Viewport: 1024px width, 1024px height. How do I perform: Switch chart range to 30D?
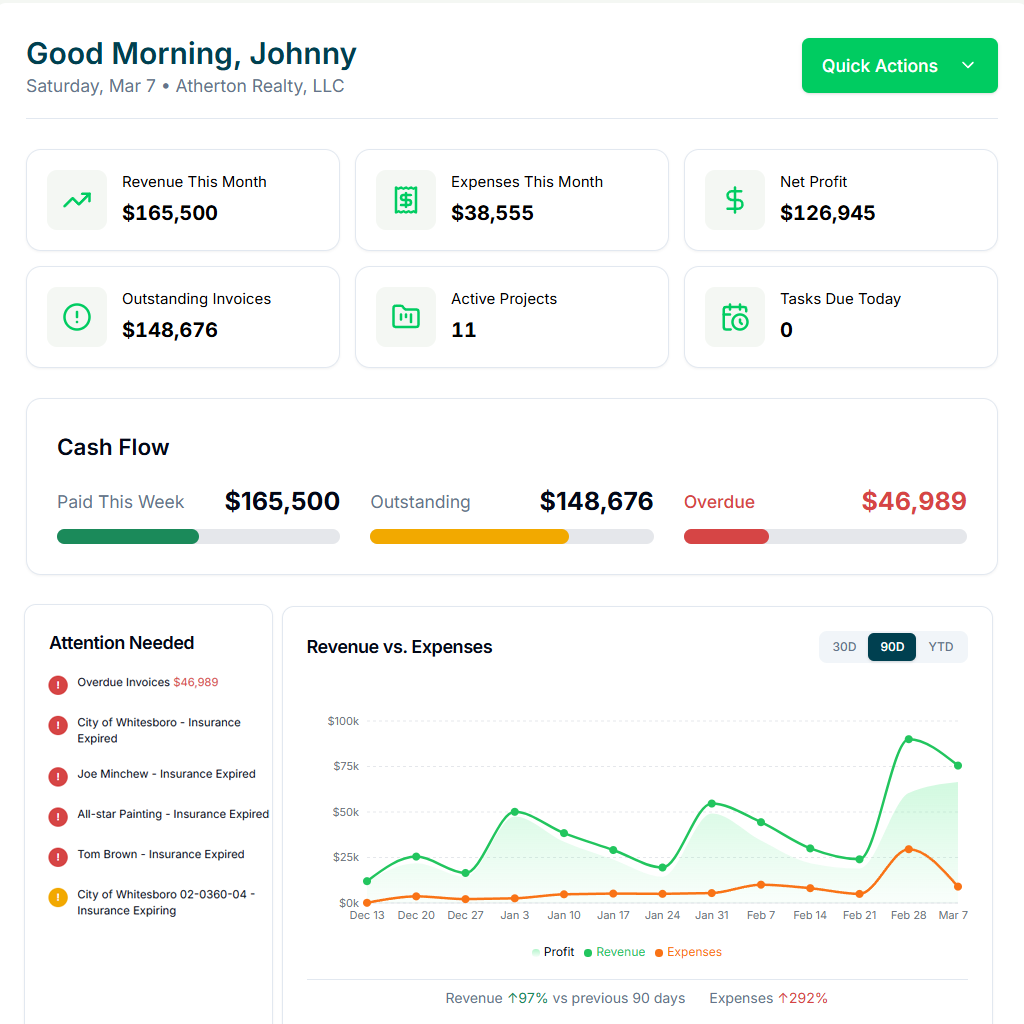tap(844, 647)
